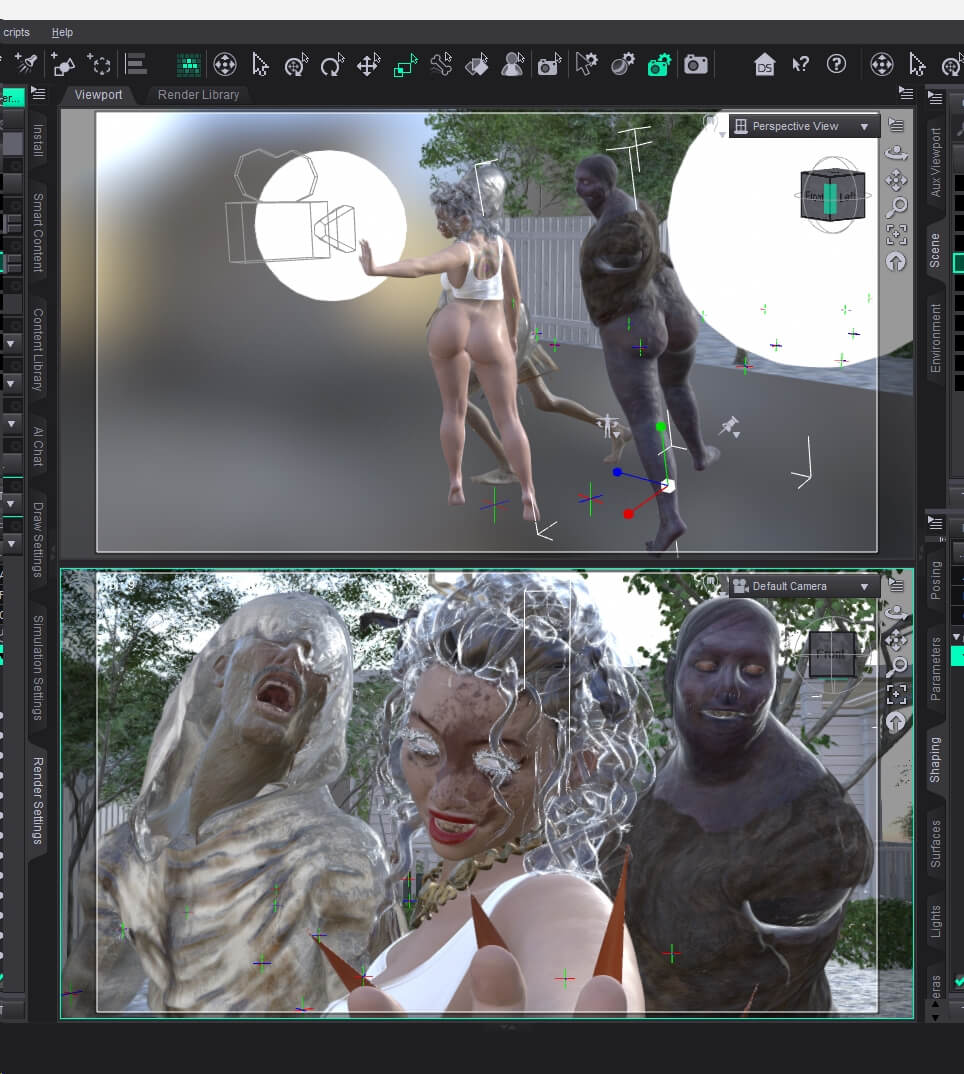
Task: Select the Joint Editor bone tool
Action: (441, 64)
